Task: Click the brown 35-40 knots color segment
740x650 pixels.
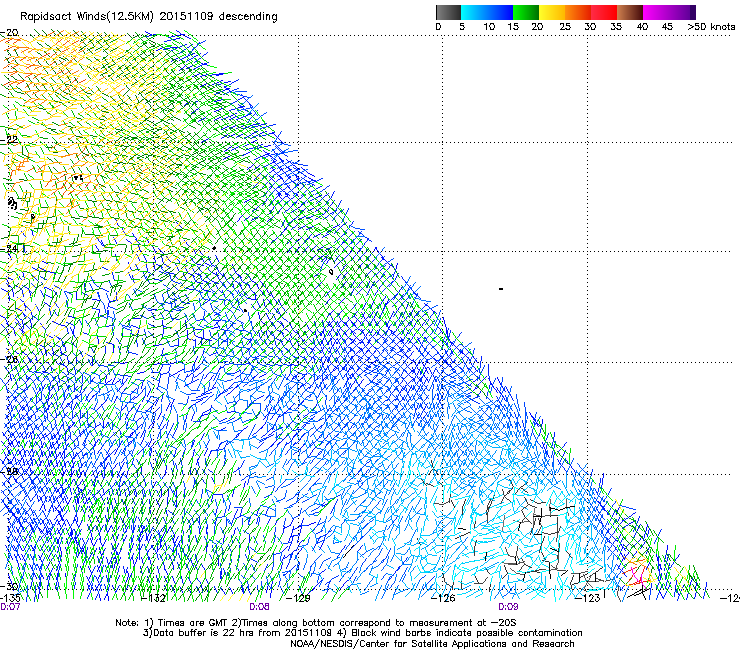Action: tap(630, 12)
